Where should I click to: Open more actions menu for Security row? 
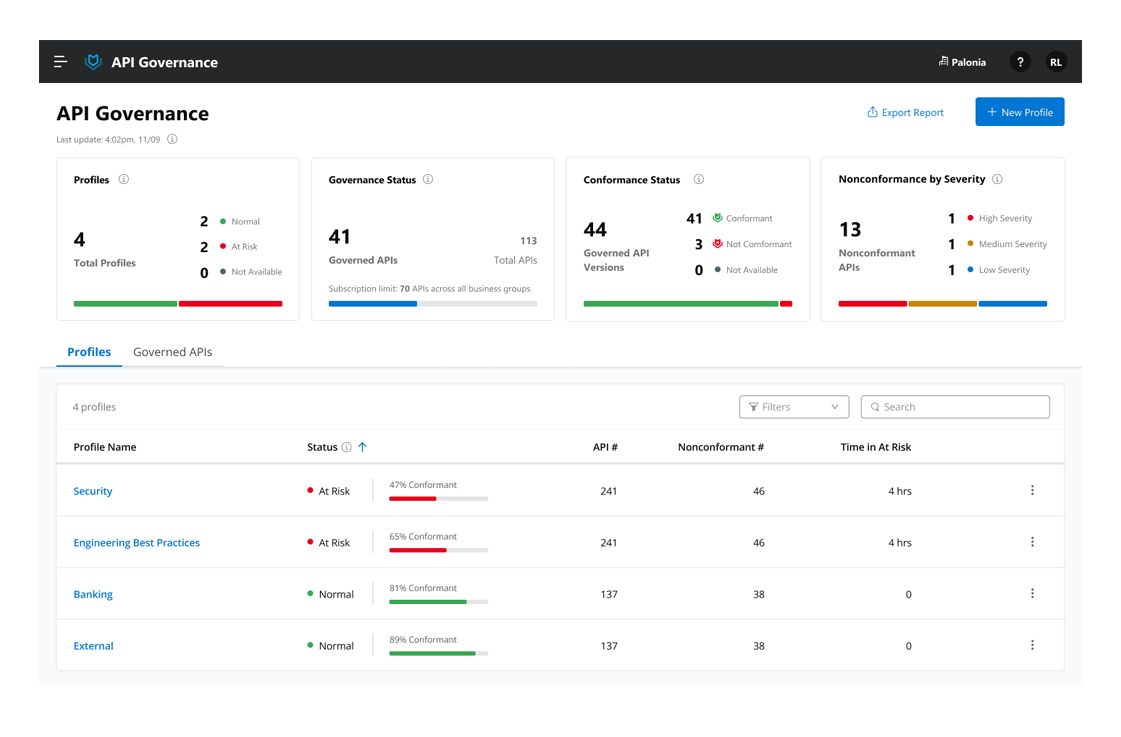[x=1032, y=490]
